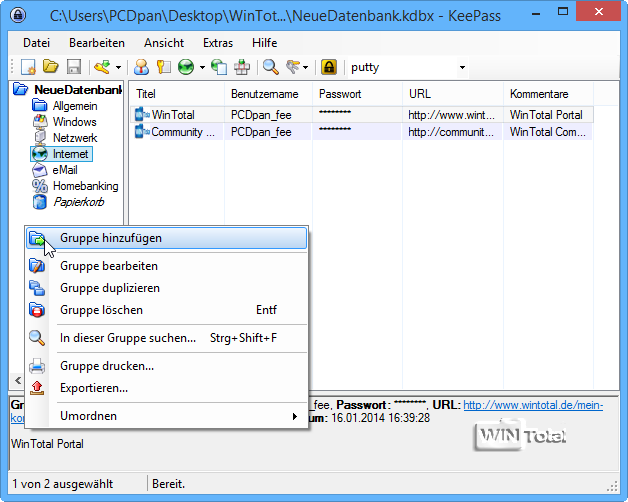Sort by the Titel column header
Image resolution: width=628 pixels, height=502 pixels.
click(177, 94)
